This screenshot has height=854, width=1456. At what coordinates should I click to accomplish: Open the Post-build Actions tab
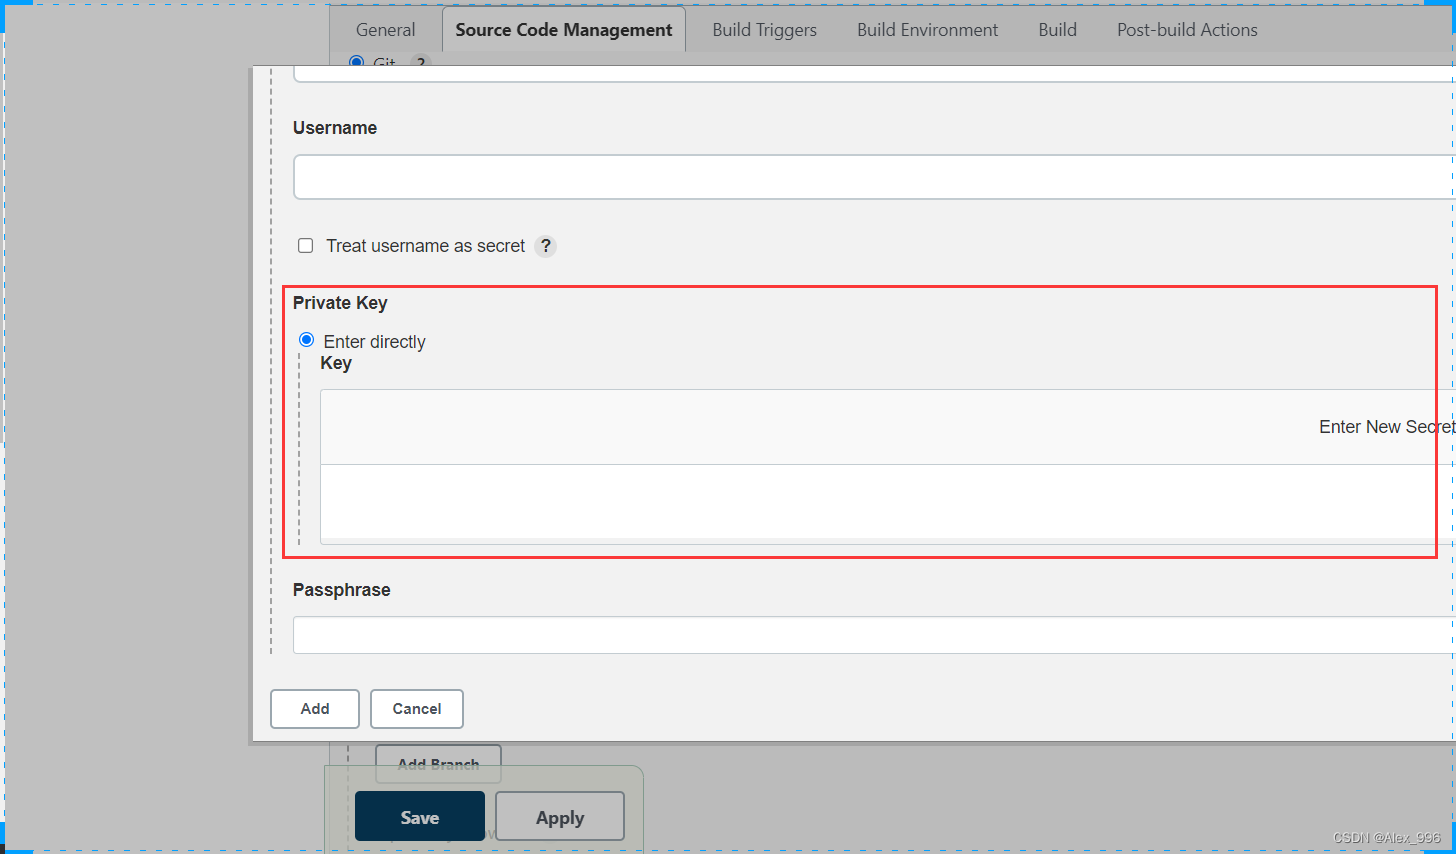[x=1187, y=30]
